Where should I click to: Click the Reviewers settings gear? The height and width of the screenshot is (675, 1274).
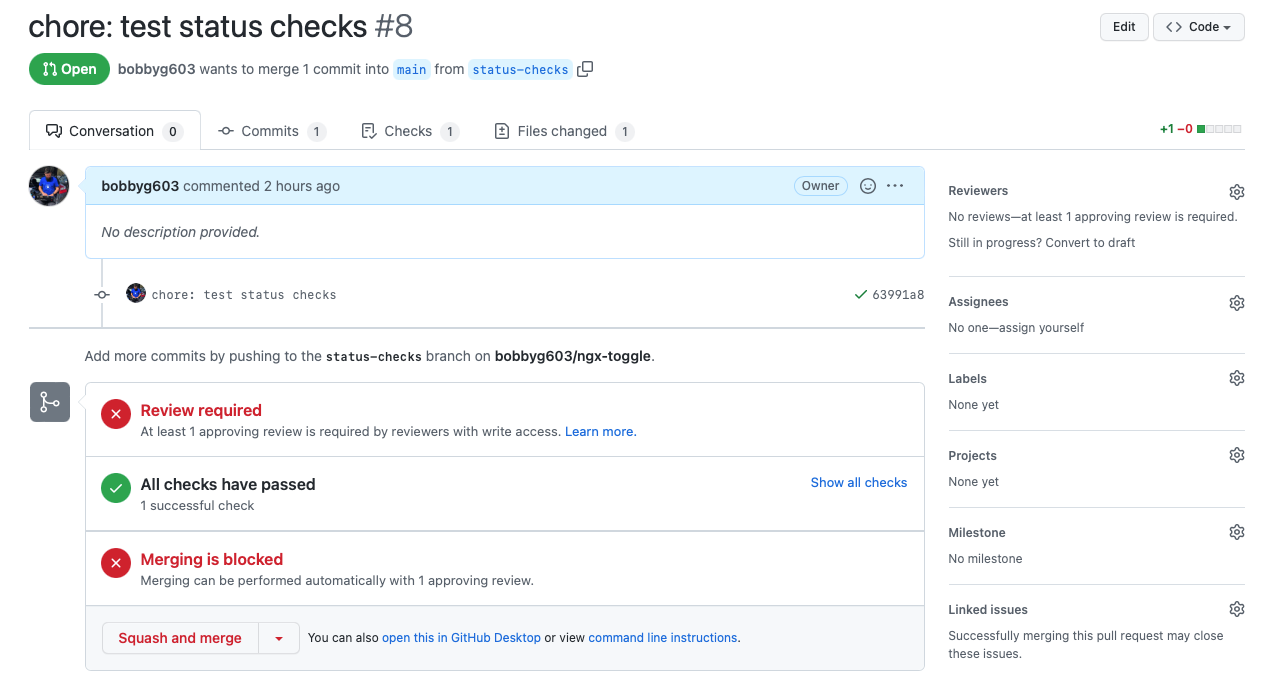[x=1237, y=191]
